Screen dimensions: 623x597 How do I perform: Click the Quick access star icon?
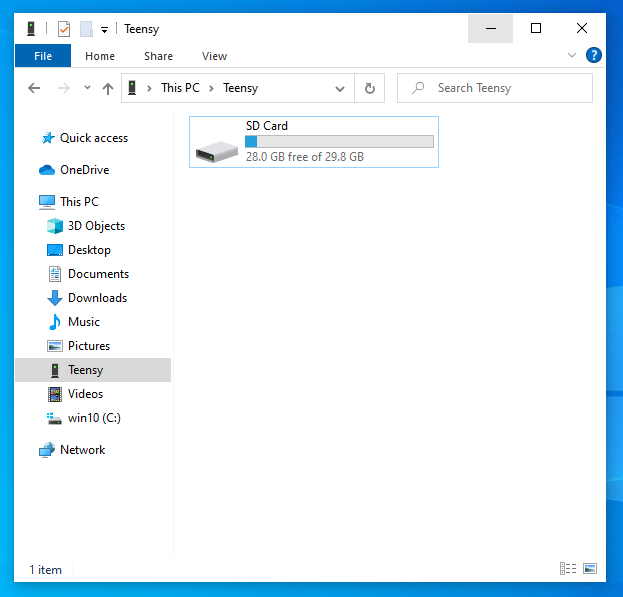pos(48,138)
